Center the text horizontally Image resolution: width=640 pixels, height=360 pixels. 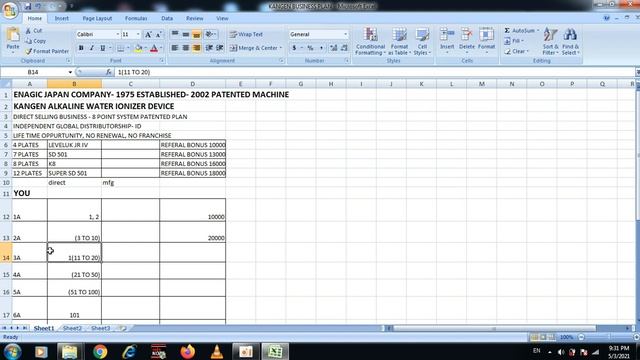[x=186, y=48]
